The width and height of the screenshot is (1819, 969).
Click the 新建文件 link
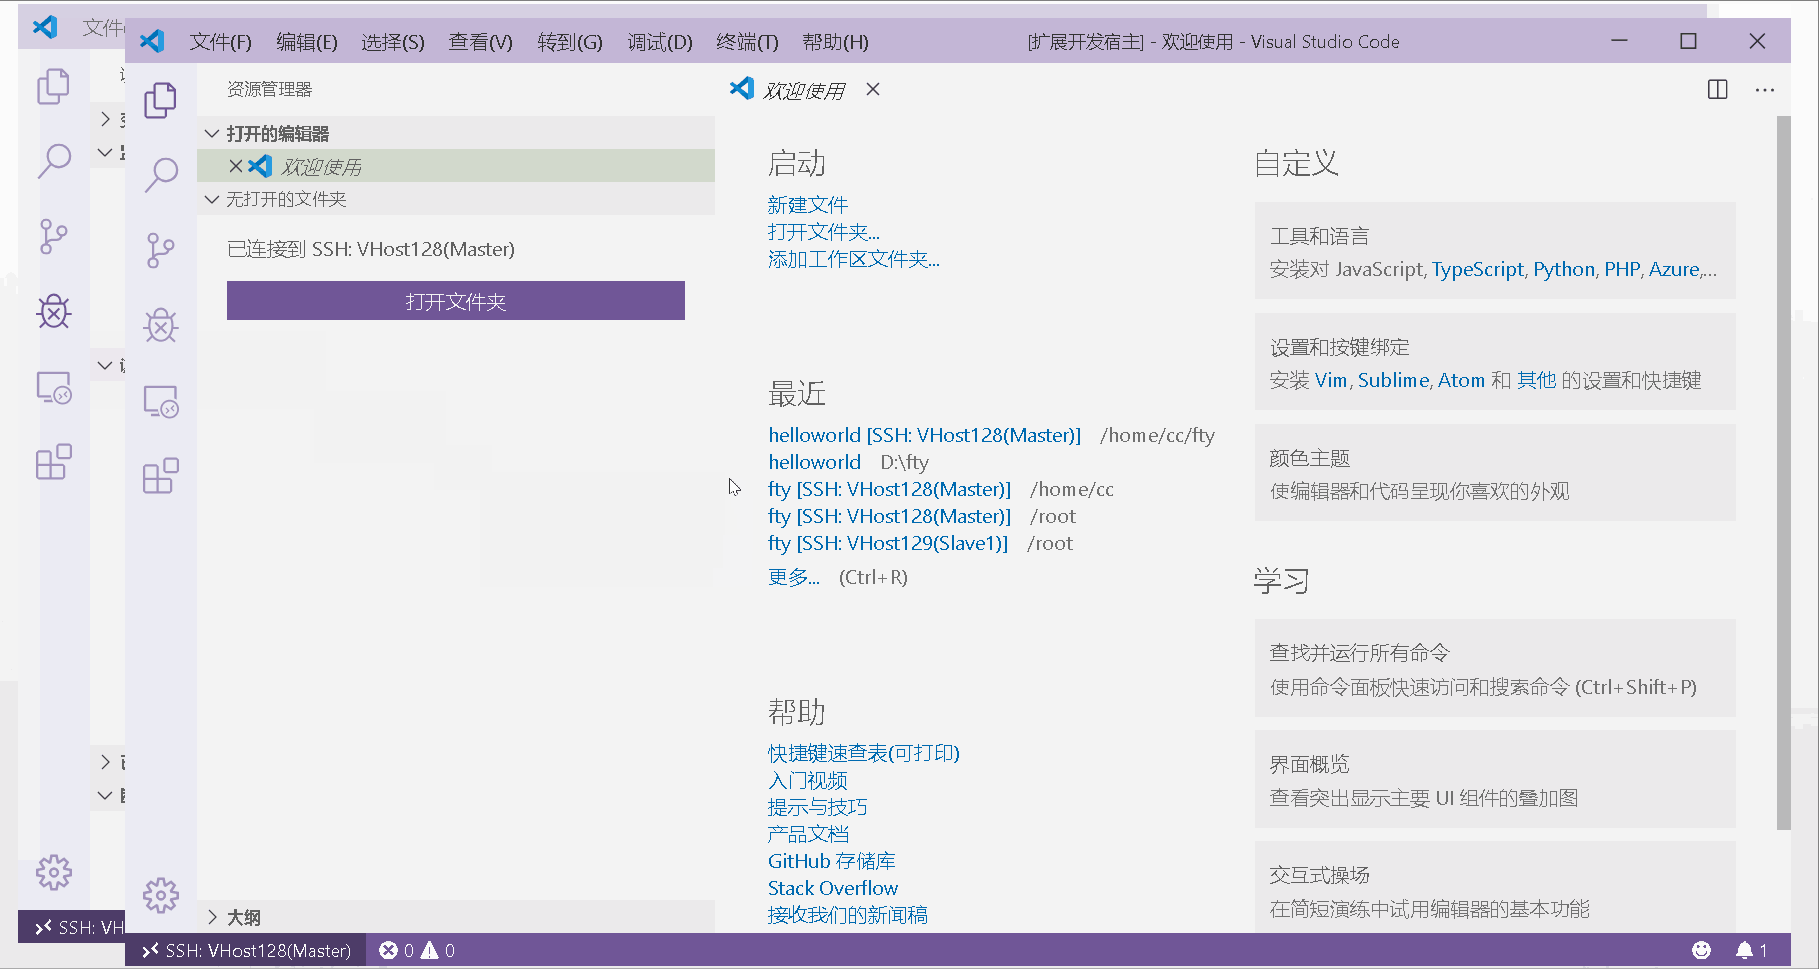808,205
